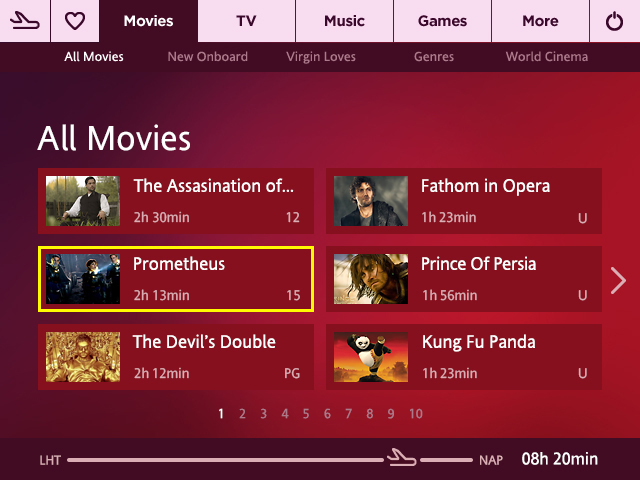Switch to the TV tab
The width and height of the screenshot is (640, 480).
click(246, 21)
